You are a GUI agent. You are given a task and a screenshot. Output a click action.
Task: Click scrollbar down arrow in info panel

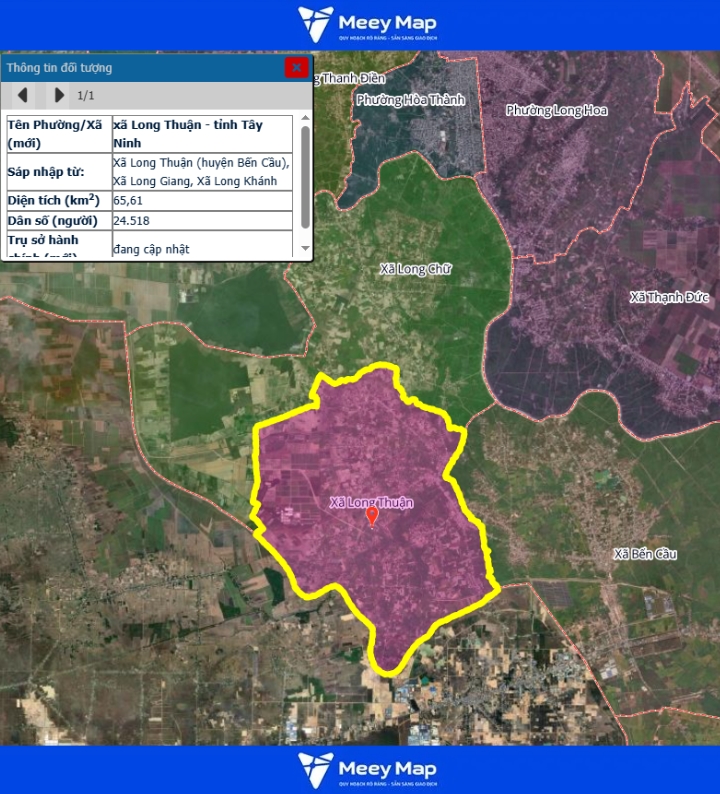tap(305, 249)
